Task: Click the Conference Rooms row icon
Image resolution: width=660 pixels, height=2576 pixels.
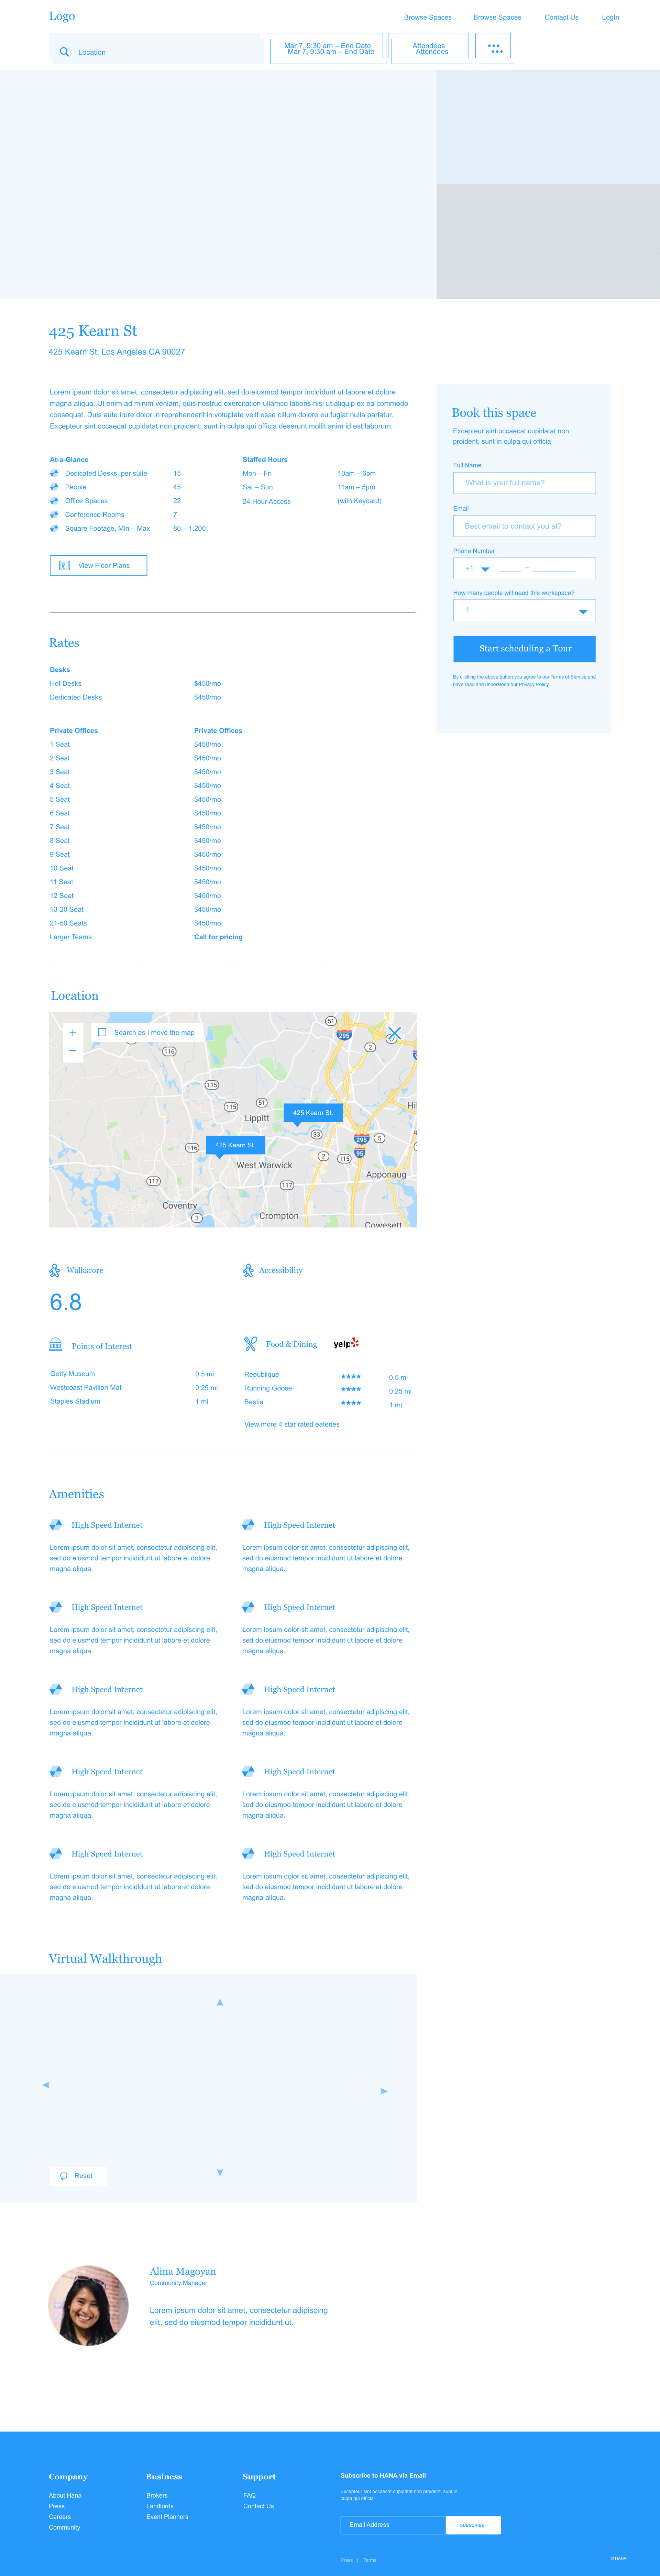Action: click(x=54, y=515)
